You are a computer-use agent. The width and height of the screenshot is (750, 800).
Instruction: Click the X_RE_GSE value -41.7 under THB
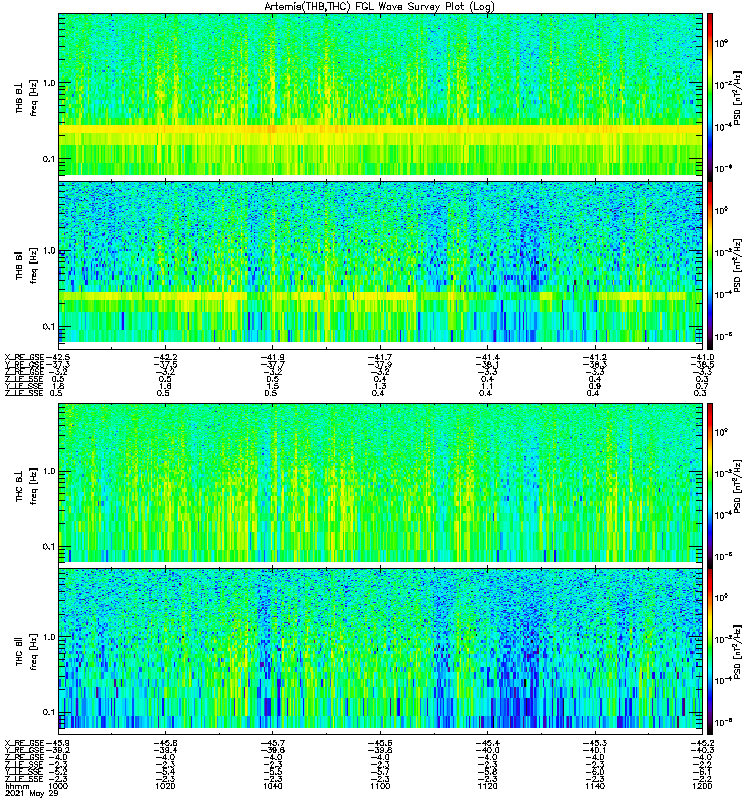point(380,357)
